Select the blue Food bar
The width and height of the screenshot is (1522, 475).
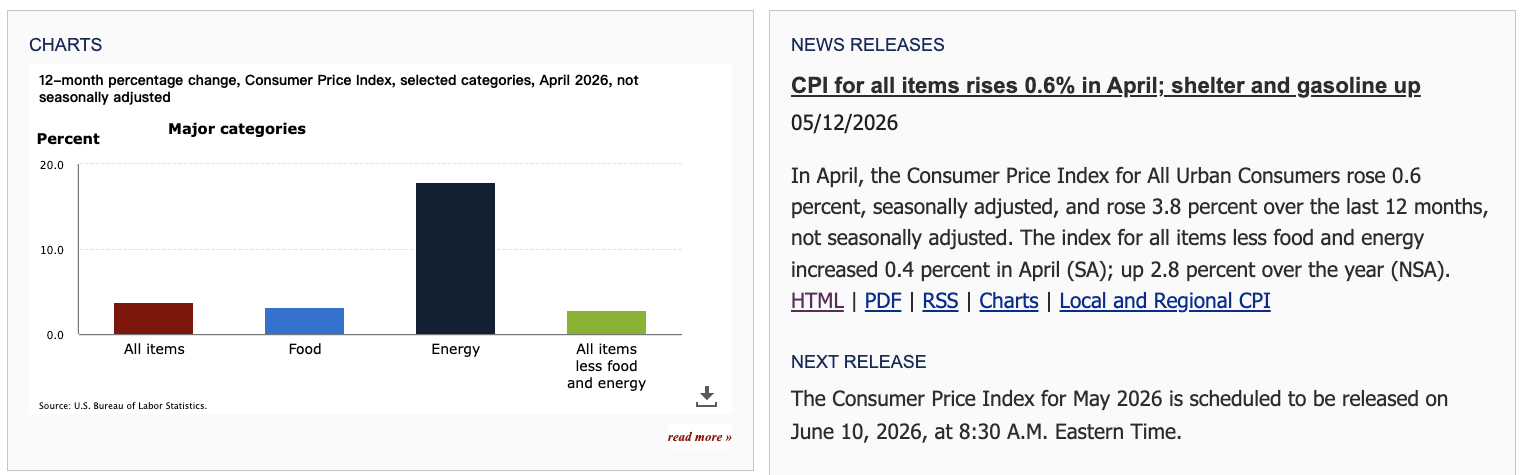point(305,321)
